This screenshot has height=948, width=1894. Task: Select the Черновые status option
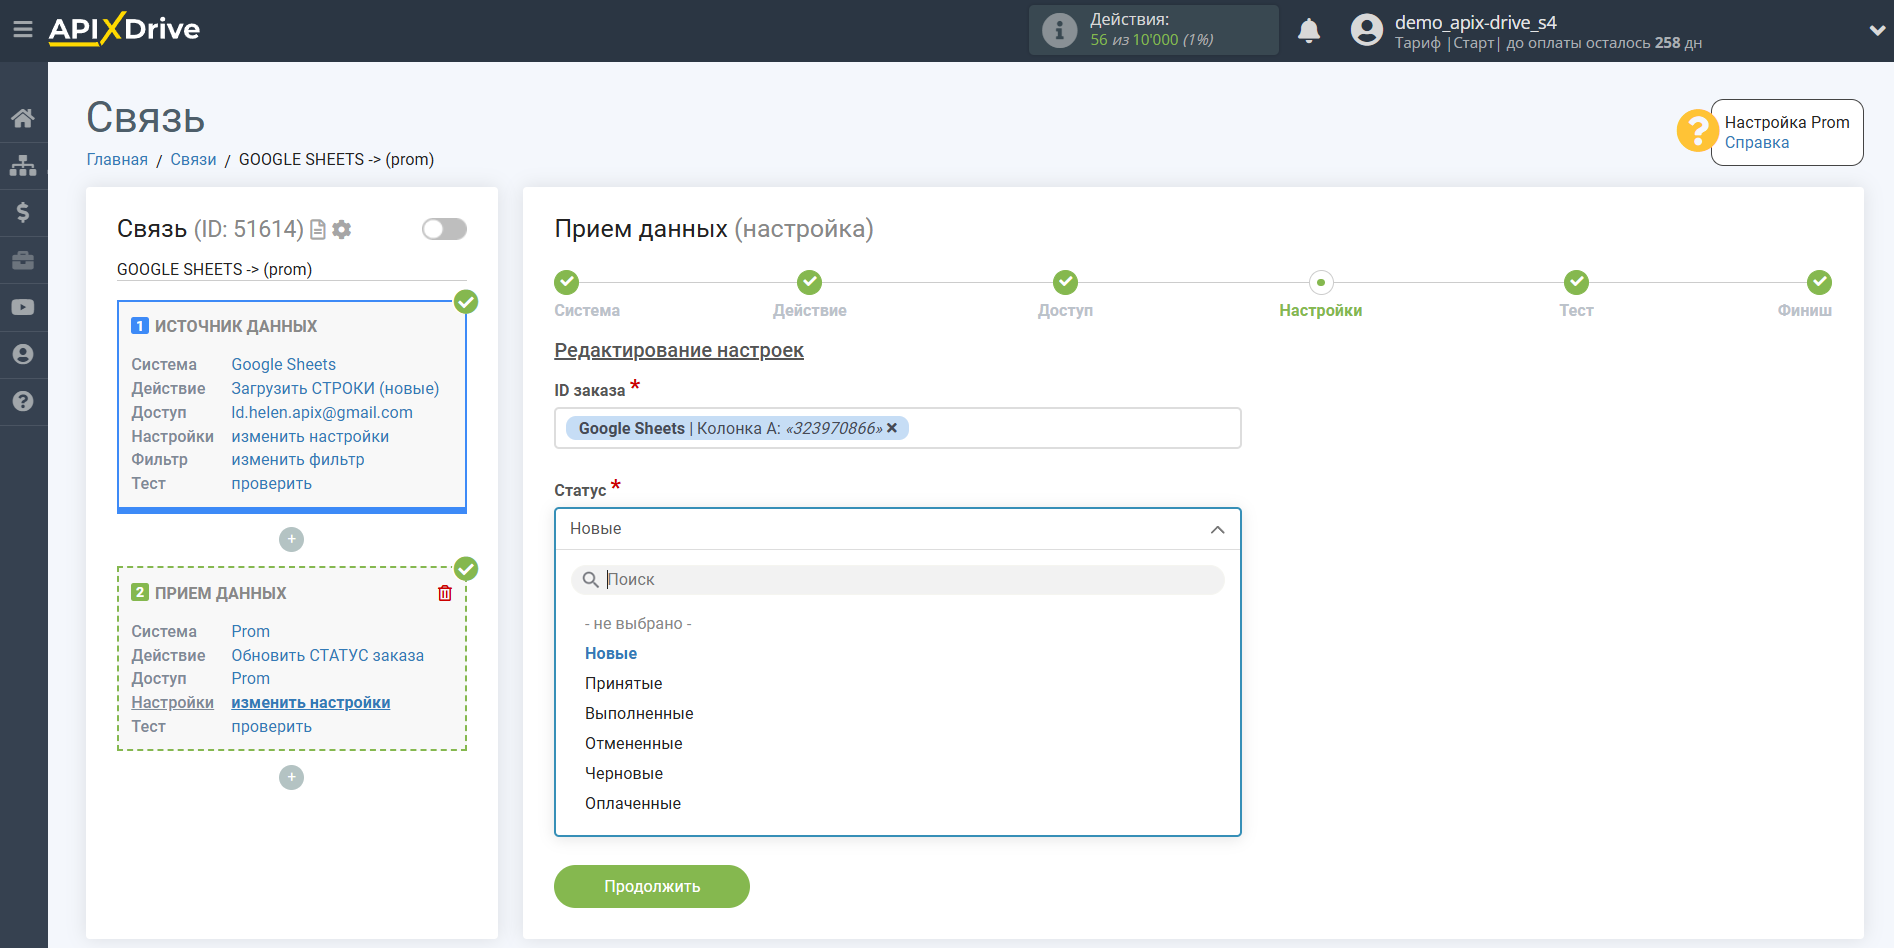point(624,774)
